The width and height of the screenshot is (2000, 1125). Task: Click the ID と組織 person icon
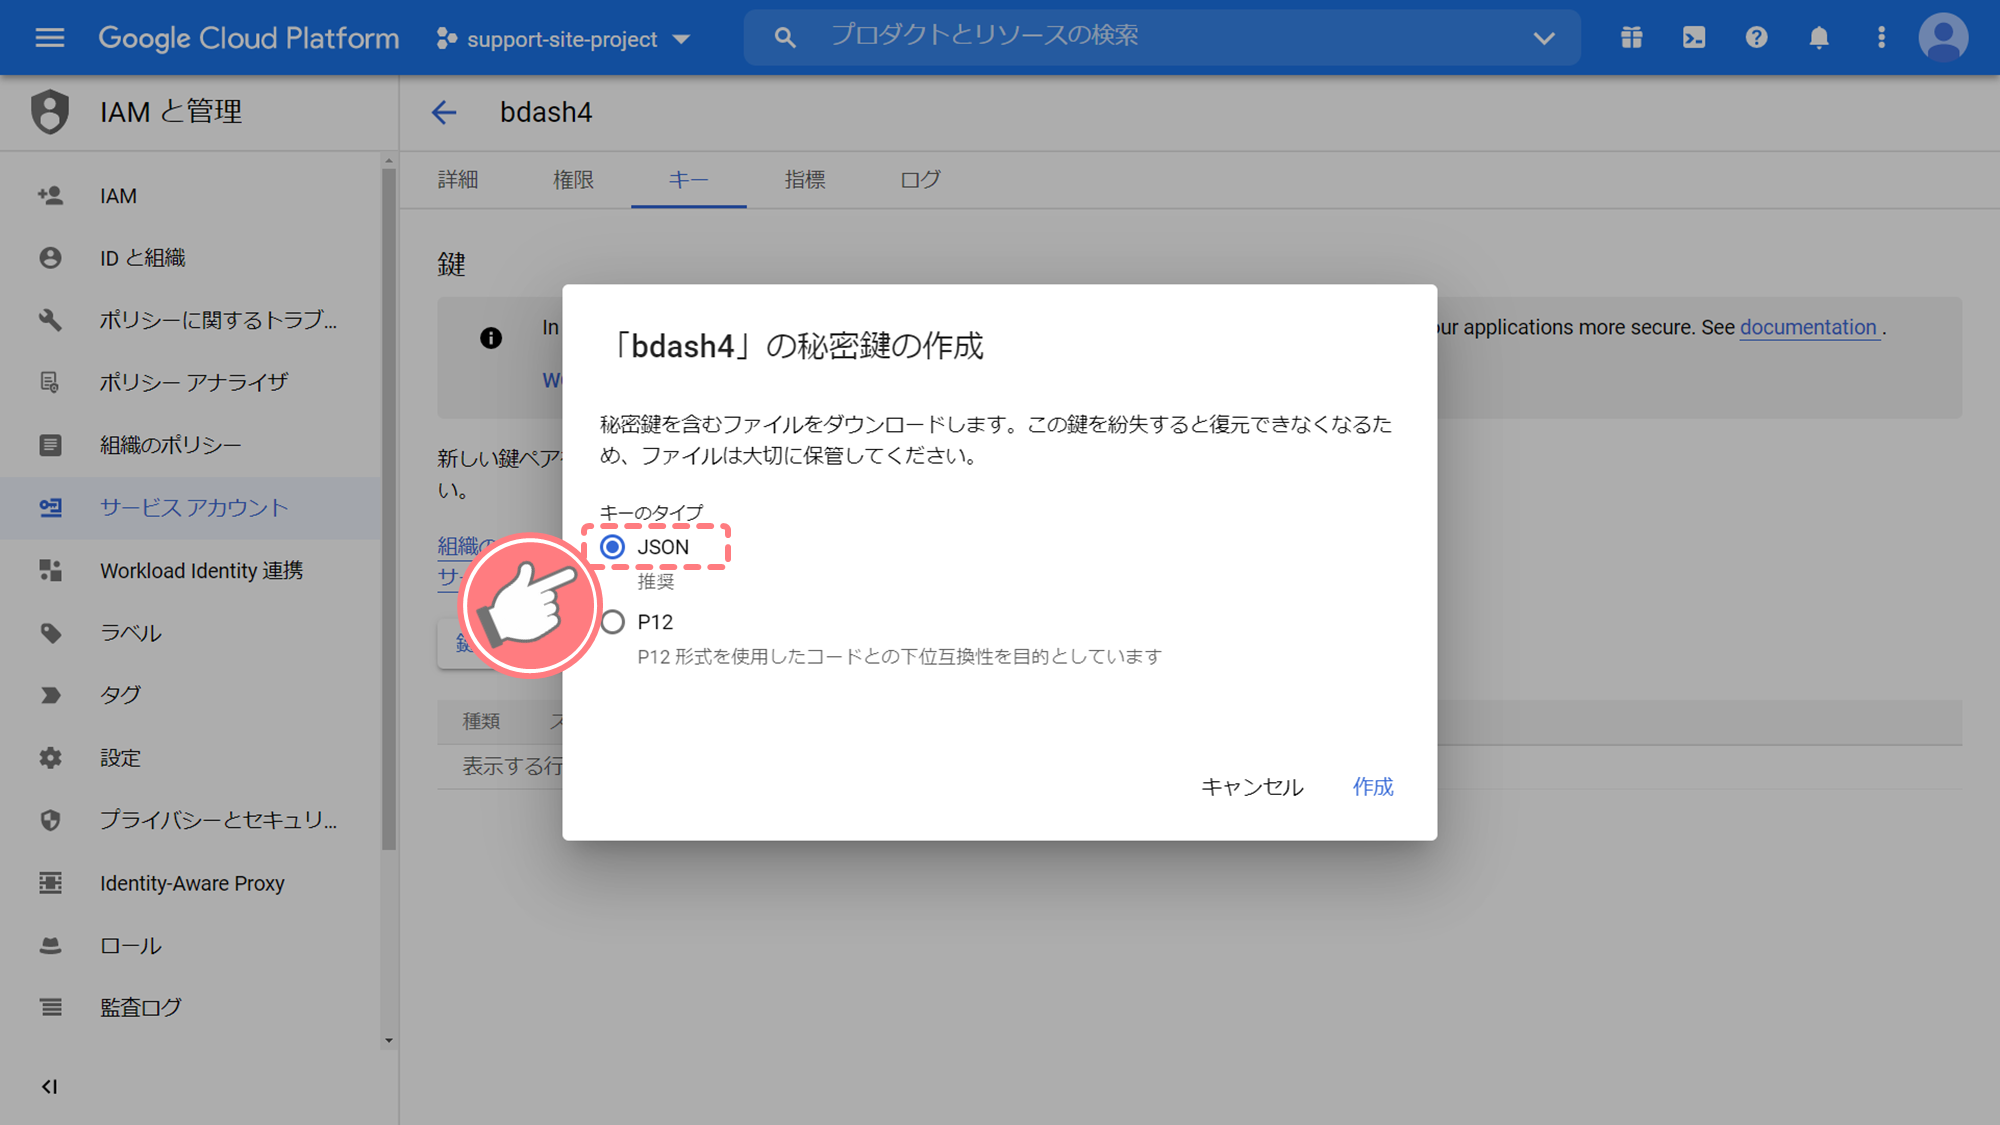(50, 258)
